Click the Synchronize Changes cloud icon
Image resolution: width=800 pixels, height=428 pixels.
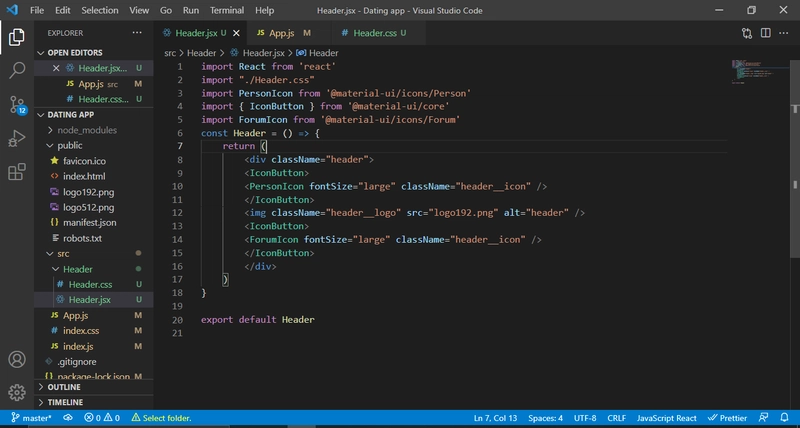tap(67, 418)
